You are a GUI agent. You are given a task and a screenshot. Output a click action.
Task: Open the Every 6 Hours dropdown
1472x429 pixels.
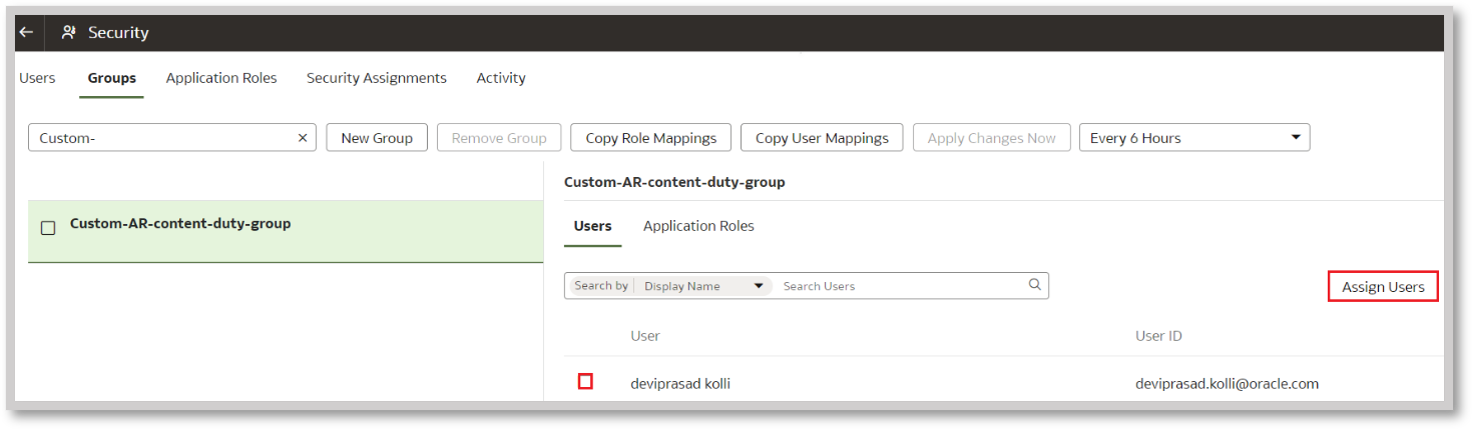(x=1194, y=138)
